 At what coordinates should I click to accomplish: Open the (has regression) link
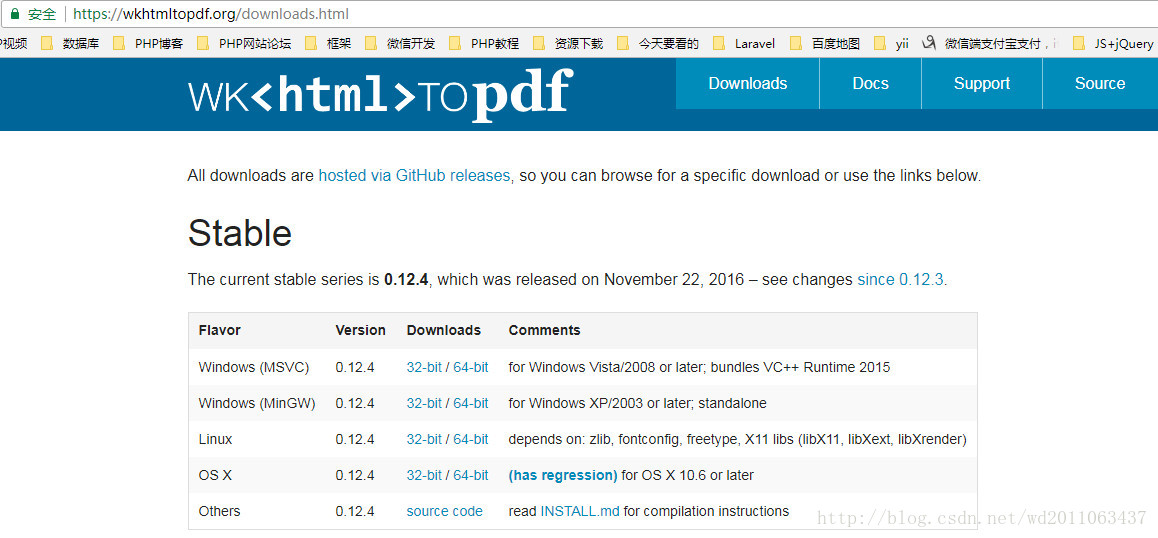(563, 475)
